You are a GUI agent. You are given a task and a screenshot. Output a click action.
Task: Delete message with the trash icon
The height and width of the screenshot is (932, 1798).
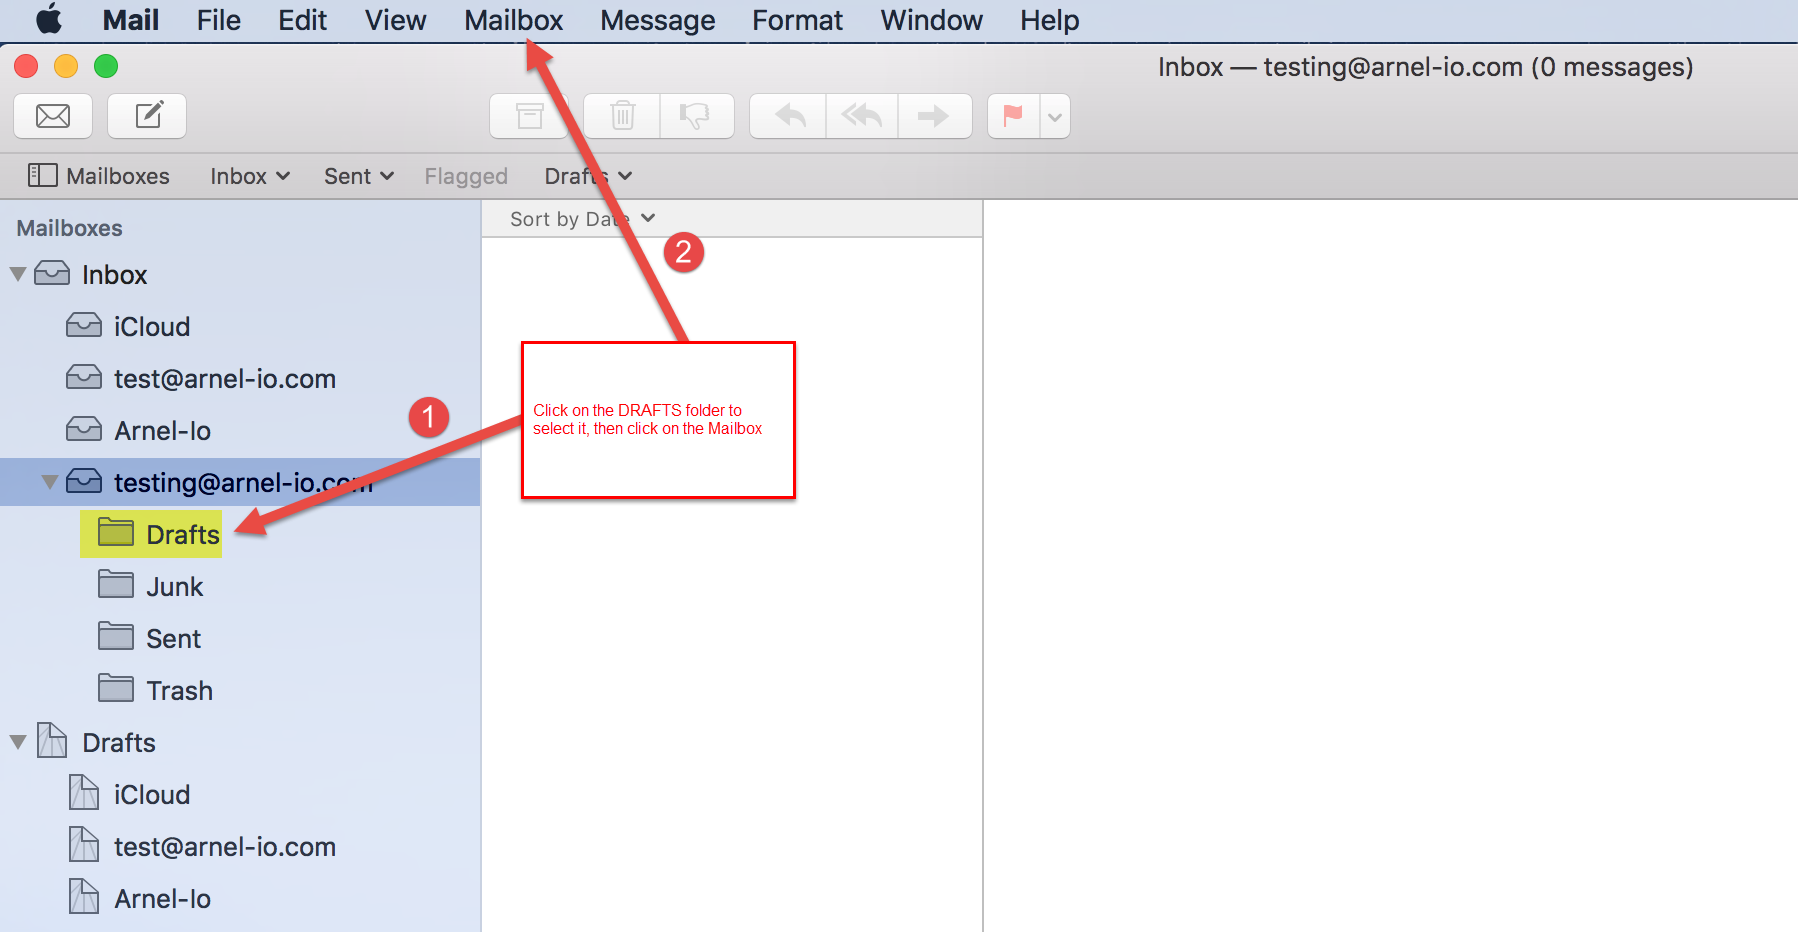click(622, 116)
